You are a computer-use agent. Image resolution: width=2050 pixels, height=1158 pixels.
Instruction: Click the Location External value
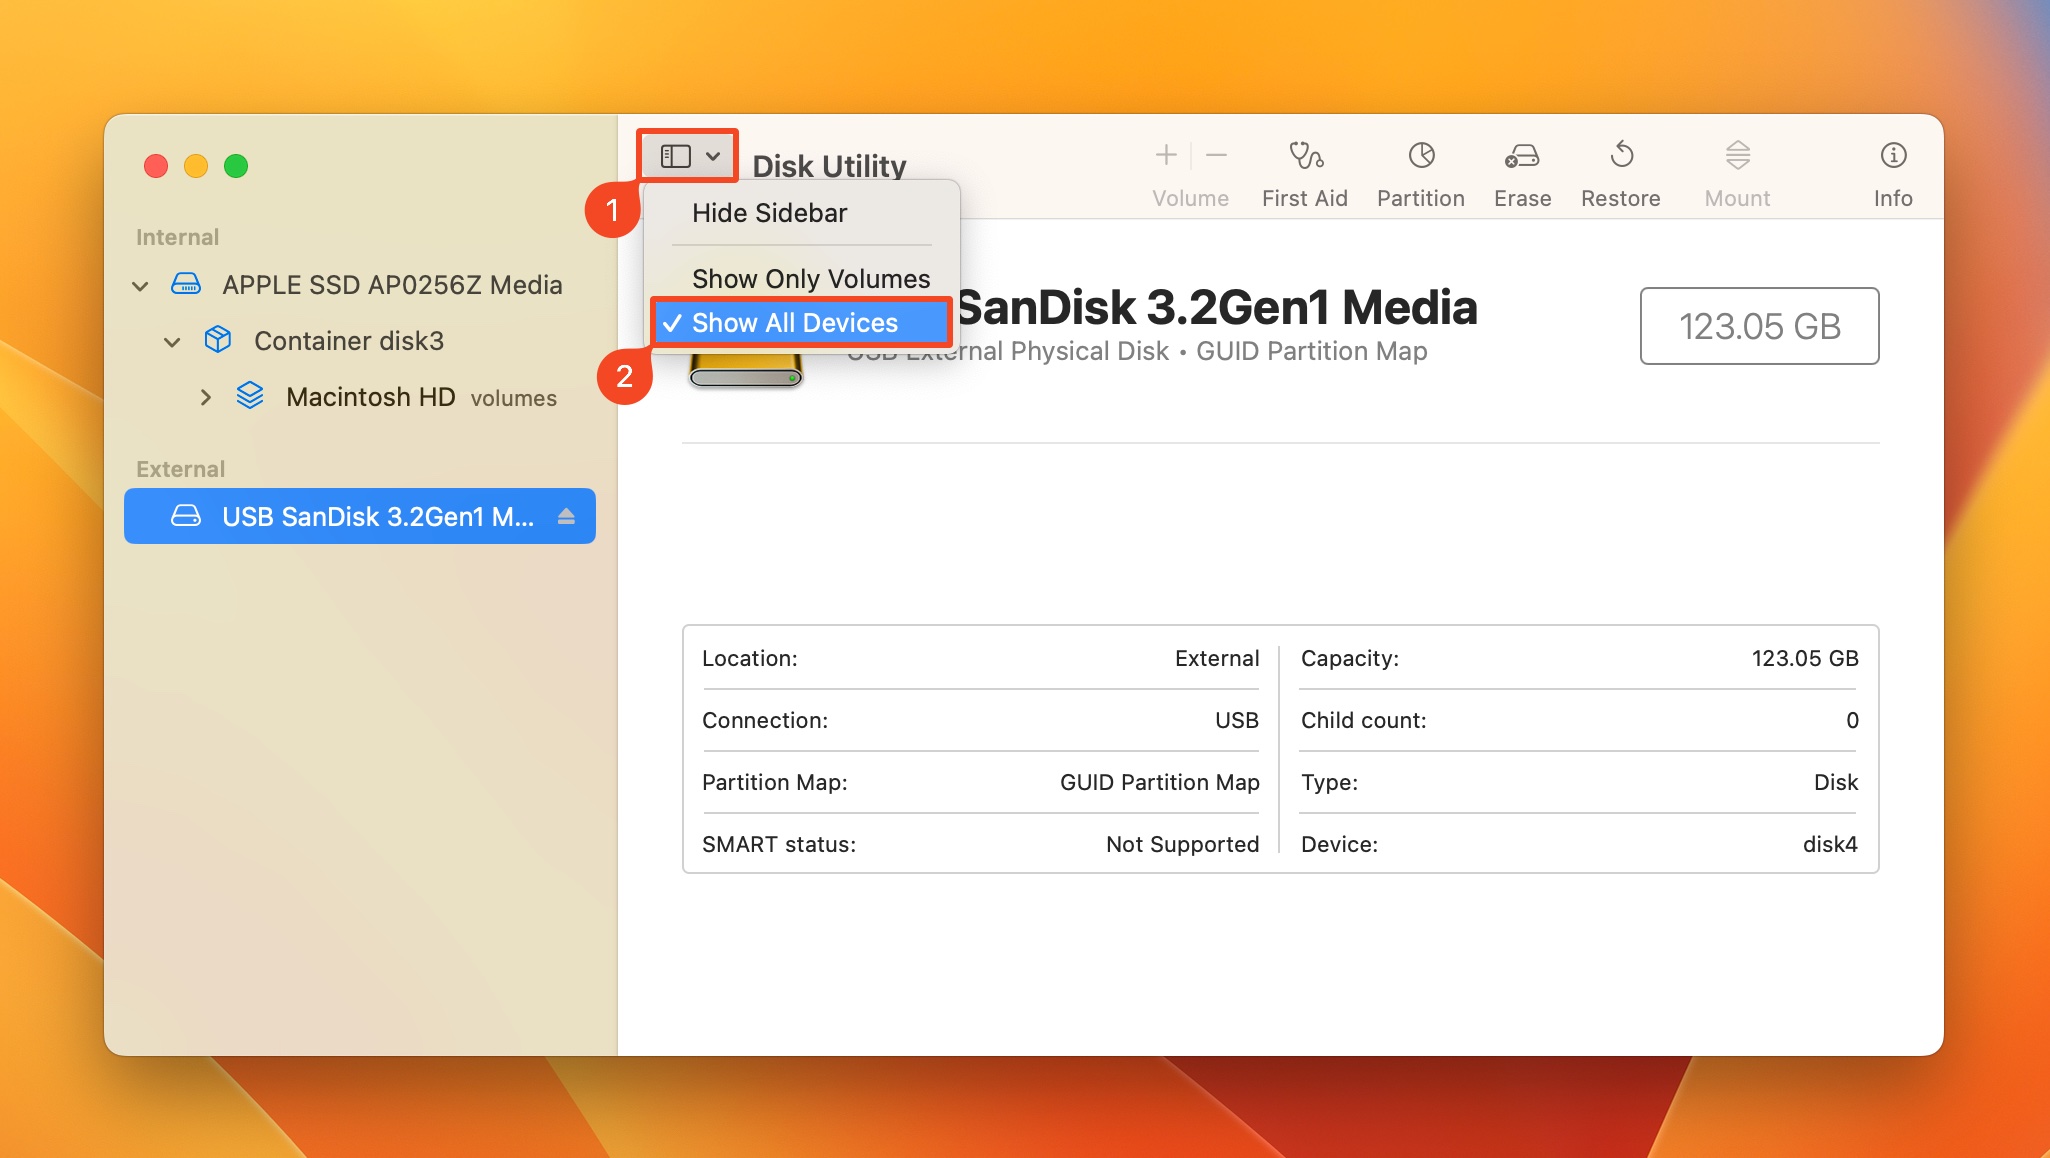[1216, 658]
